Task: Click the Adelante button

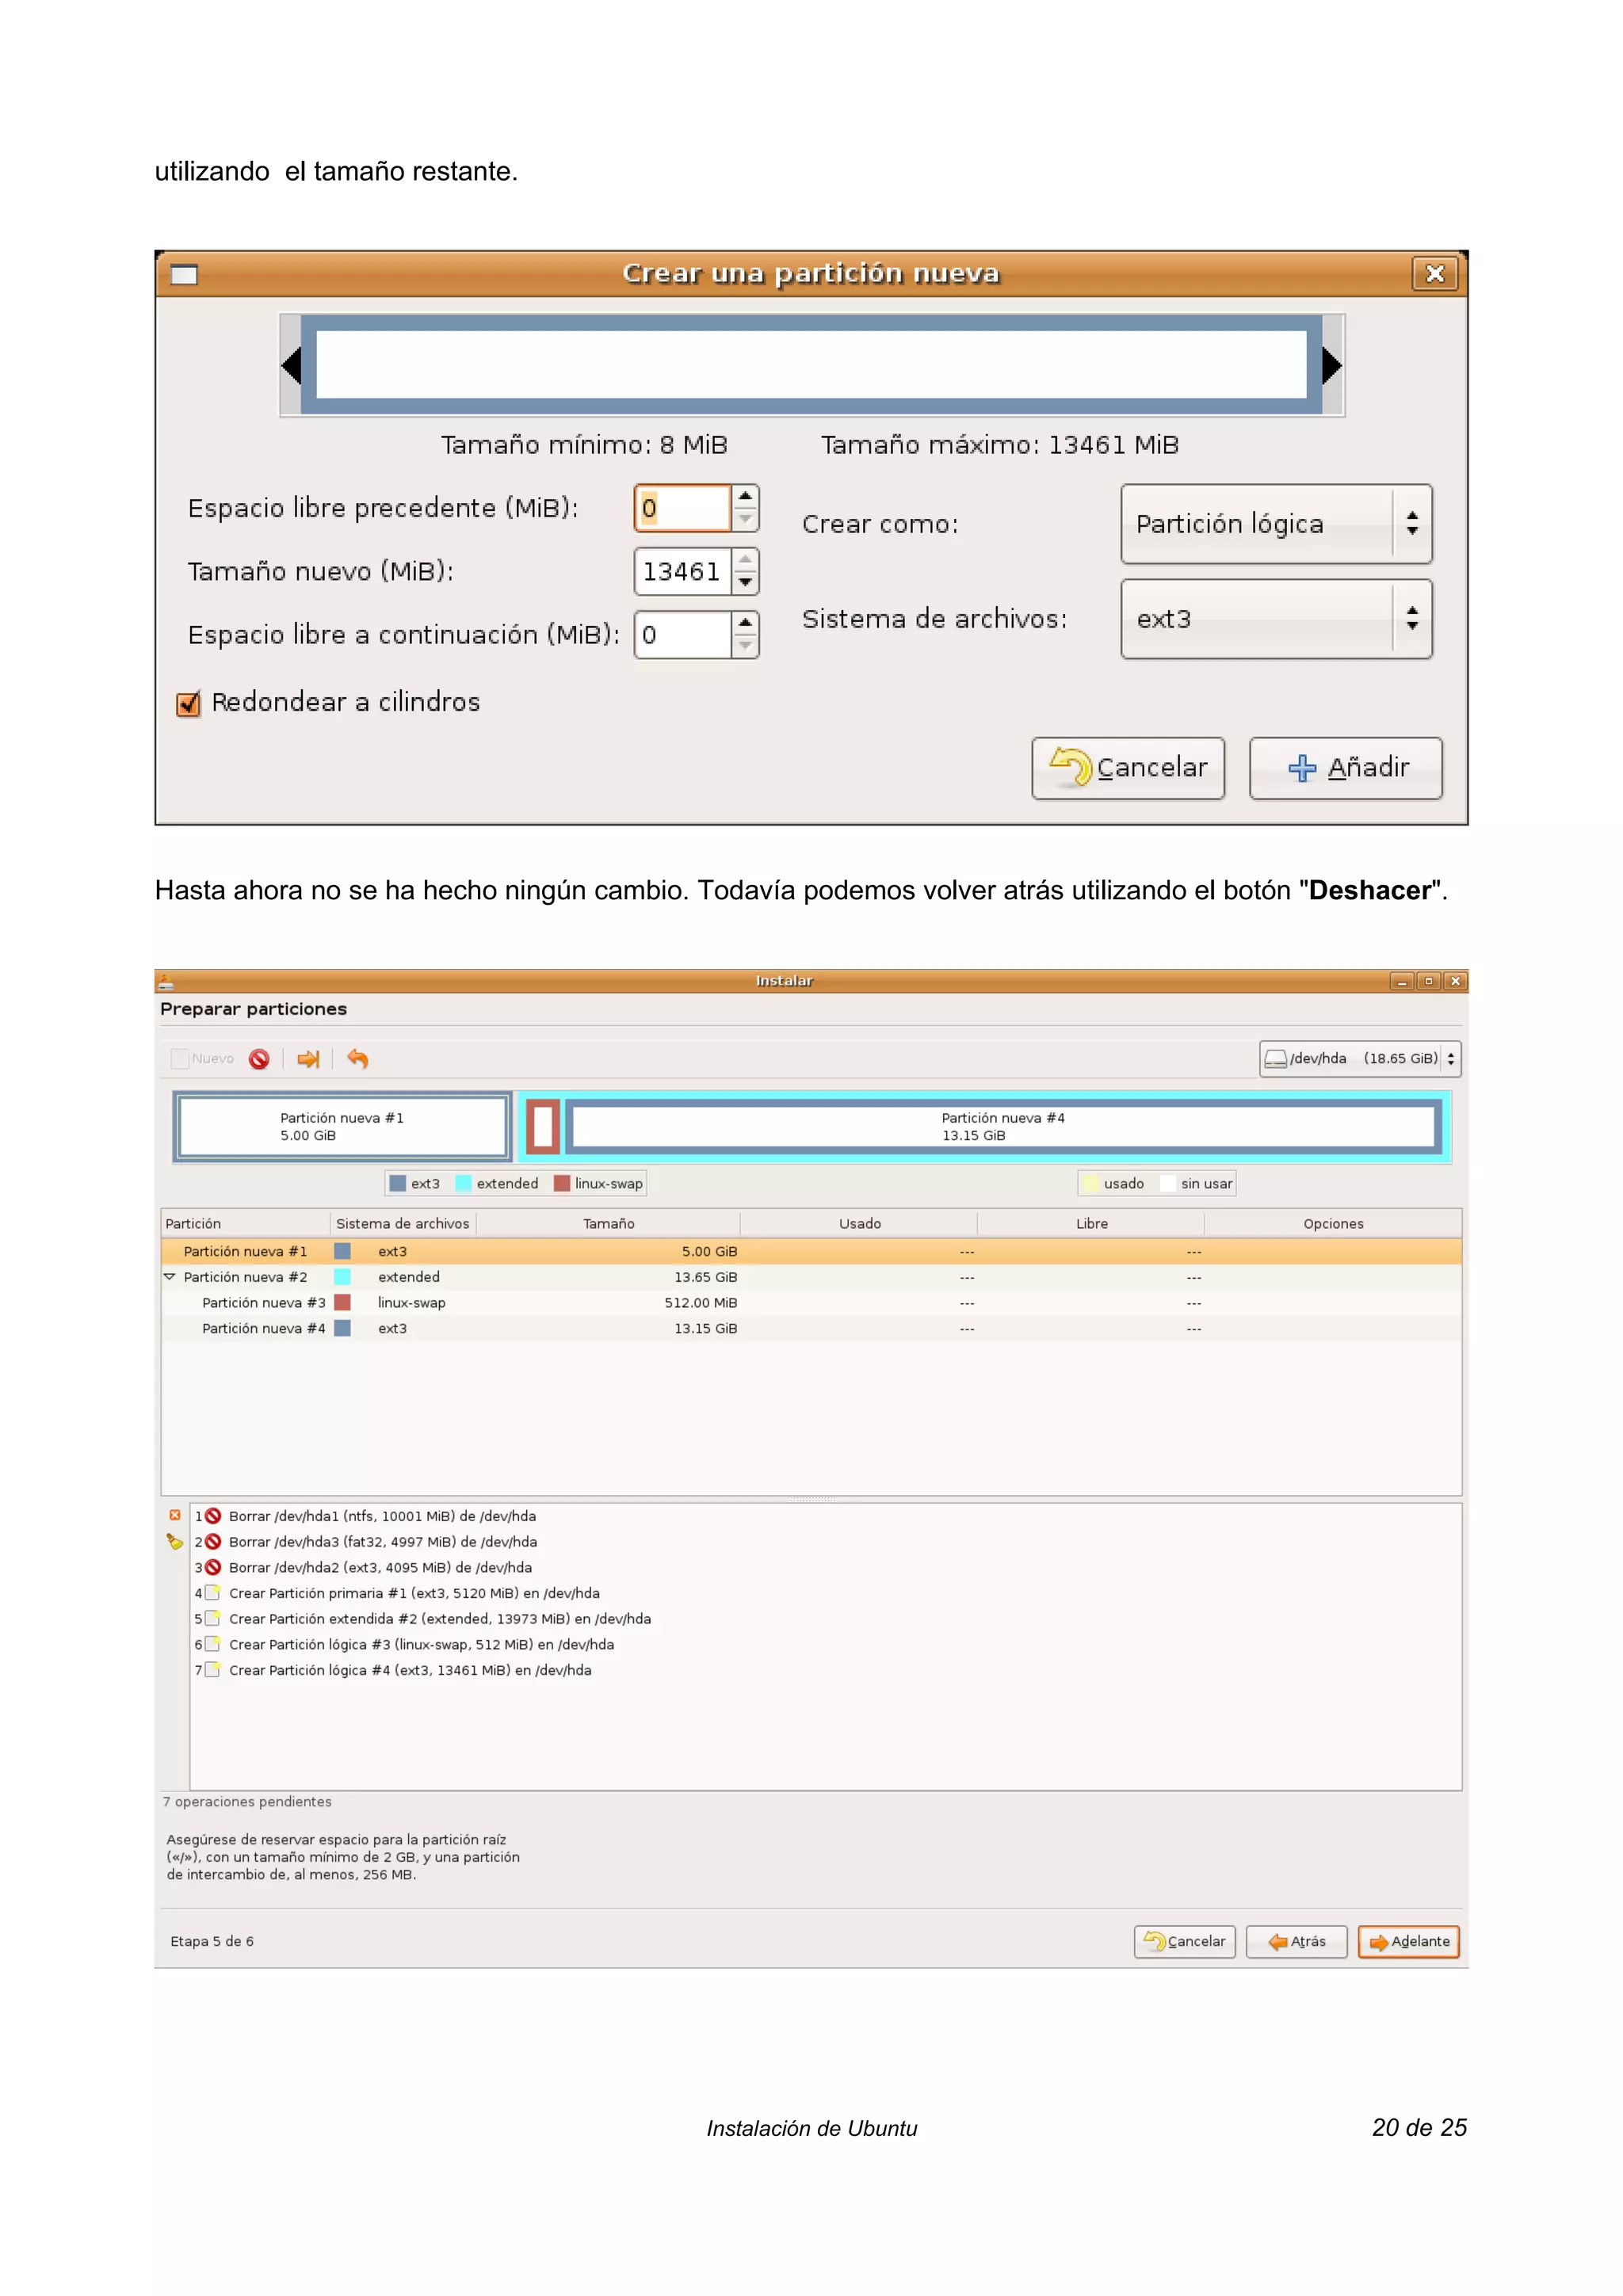Action: [x=1409, y=1942]
